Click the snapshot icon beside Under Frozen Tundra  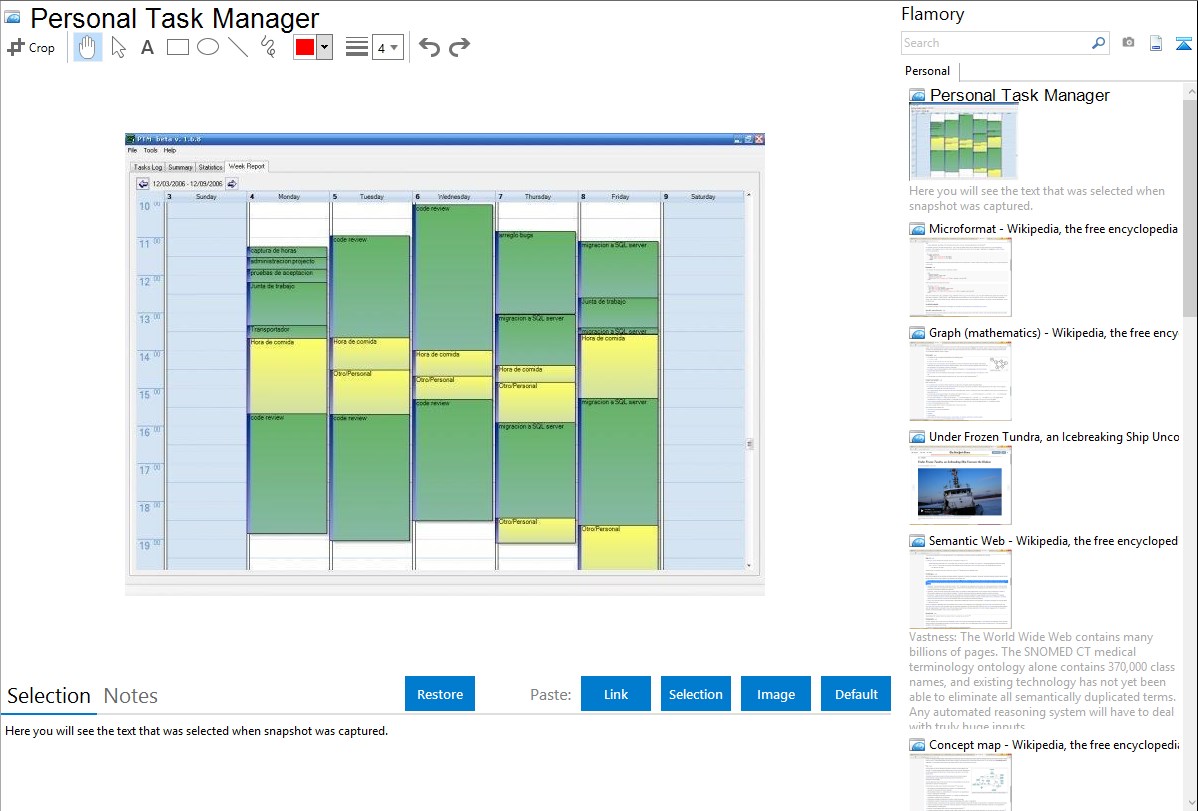point(917,437)
